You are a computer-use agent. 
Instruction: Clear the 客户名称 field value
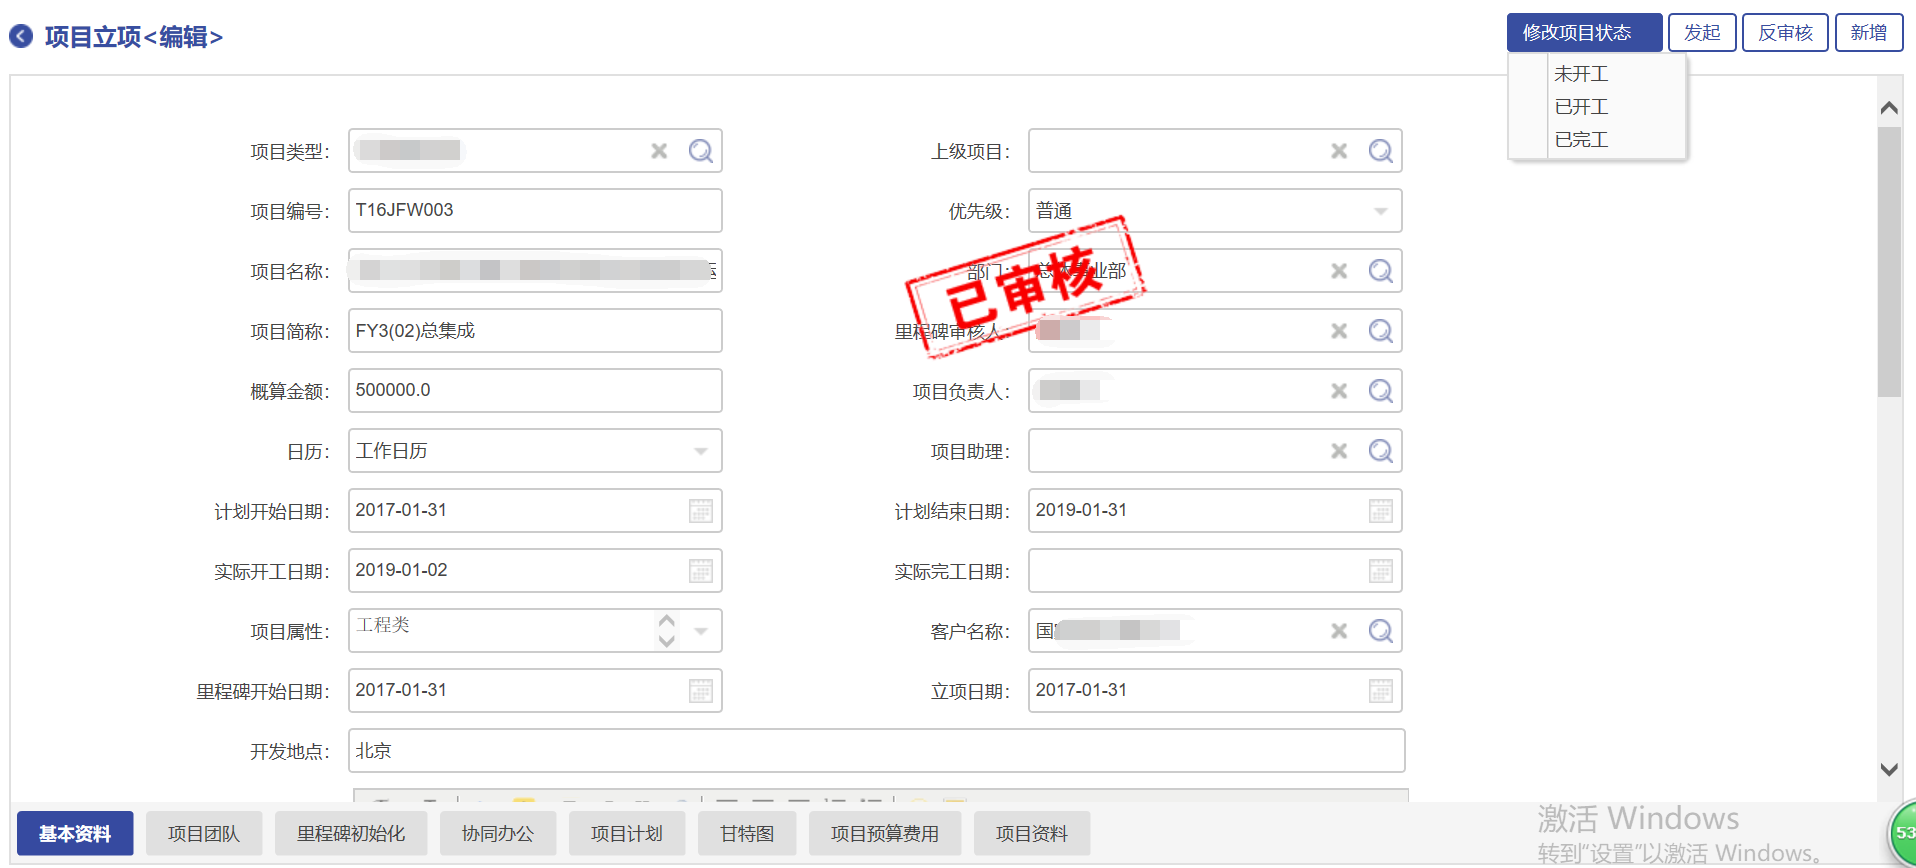(x=1339, y=631)
